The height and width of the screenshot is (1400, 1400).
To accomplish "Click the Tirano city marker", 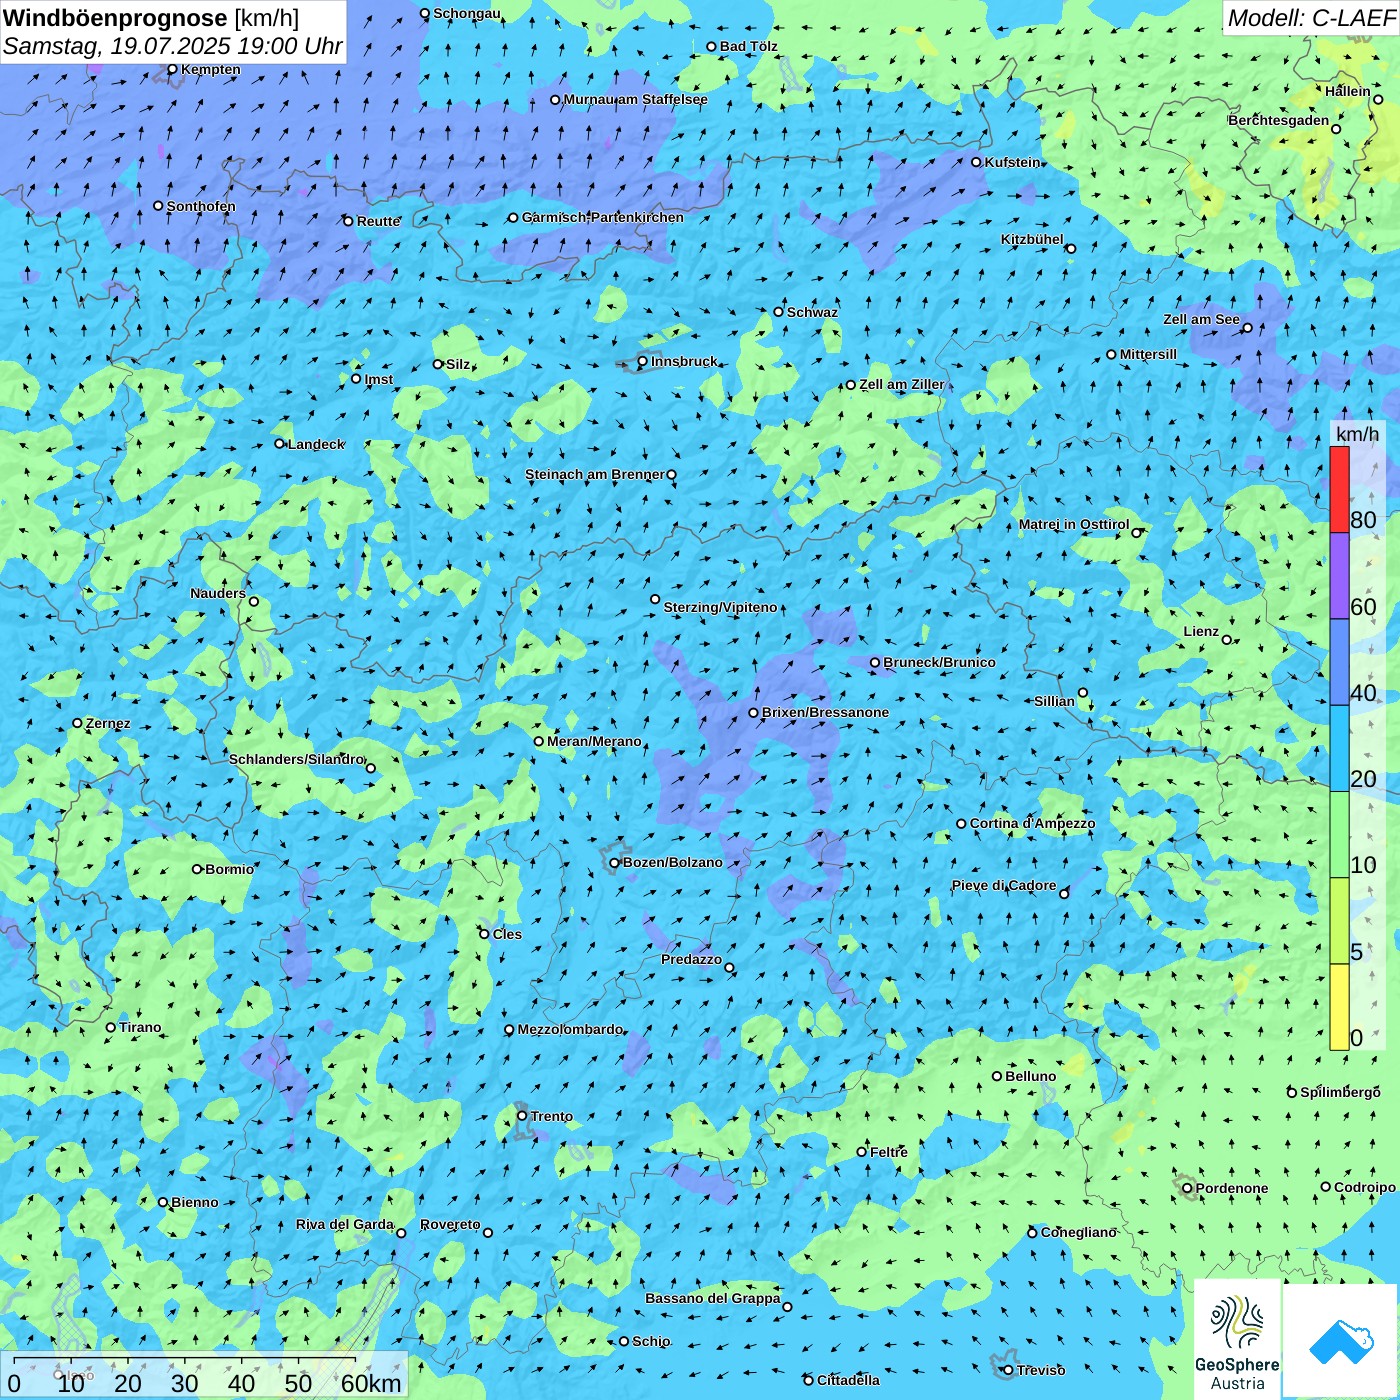I will tap(111, 1027).
